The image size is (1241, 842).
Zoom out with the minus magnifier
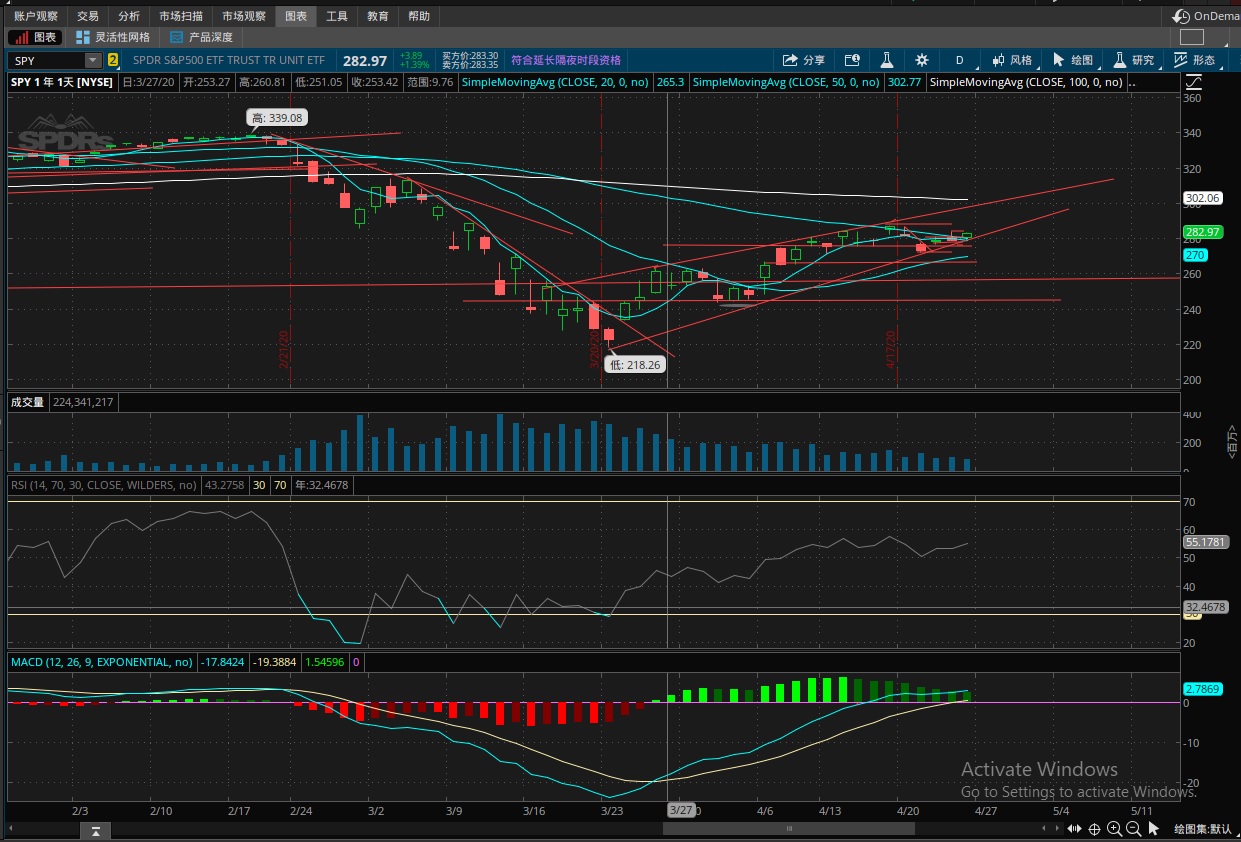coord(1134,829)
